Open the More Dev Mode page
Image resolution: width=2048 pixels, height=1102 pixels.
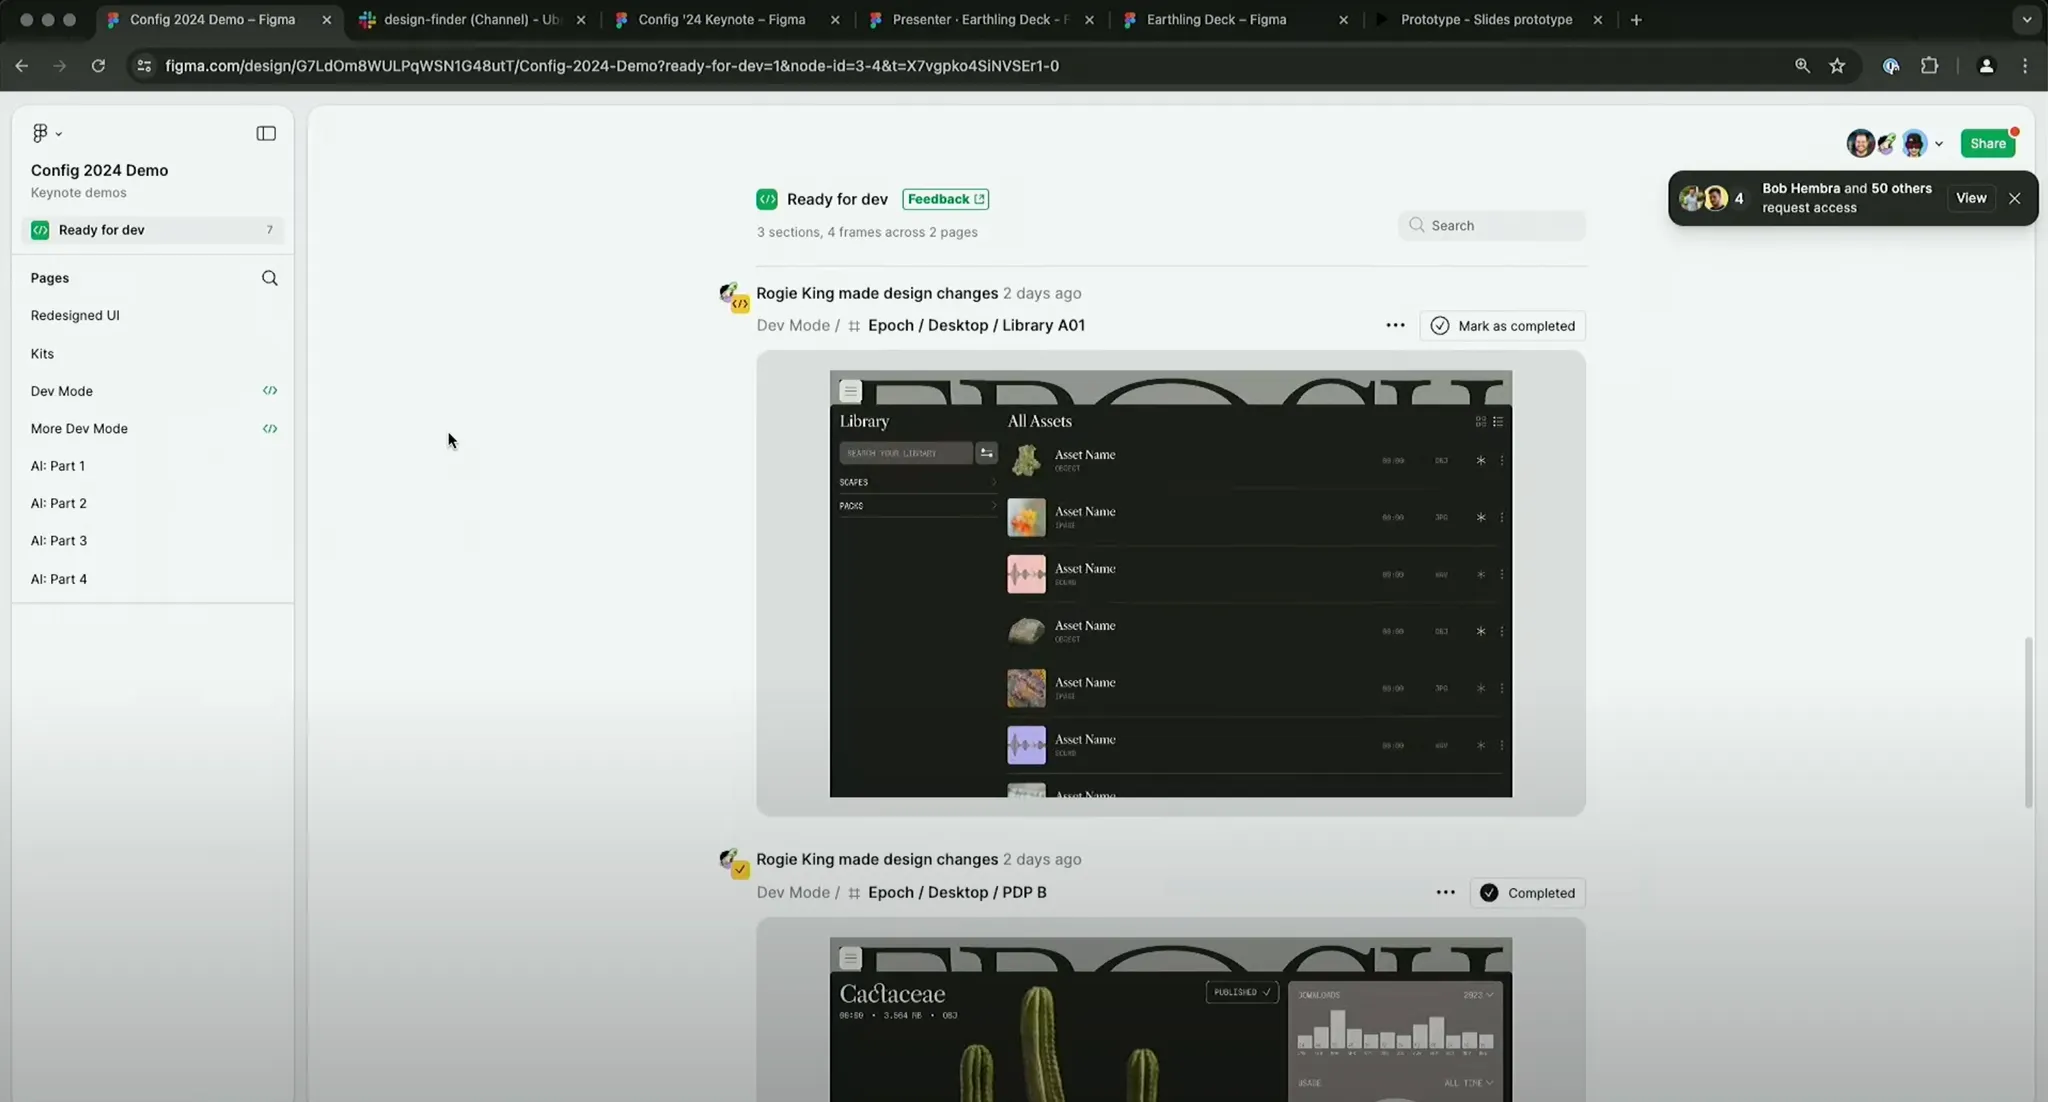click(x=79, y=428)
